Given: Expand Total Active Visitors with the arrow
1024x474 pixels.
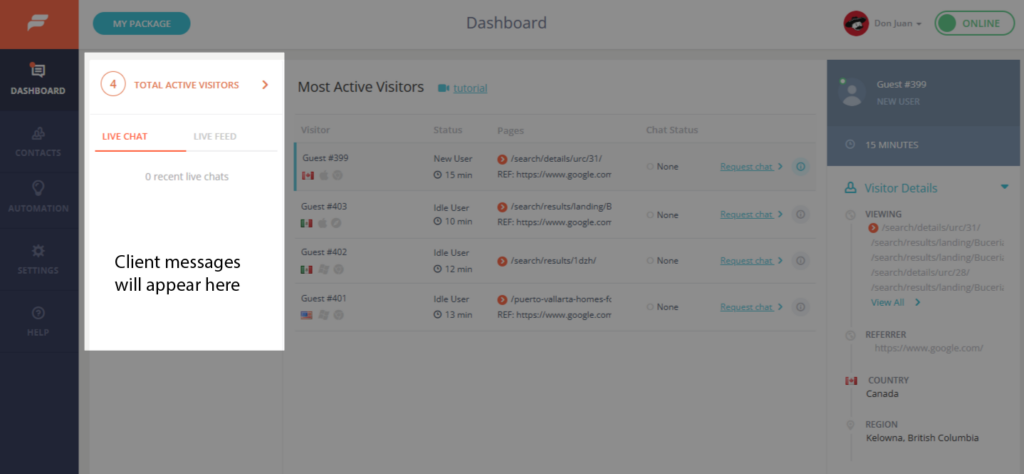Looking at the screenshot, I should point(264,85).
